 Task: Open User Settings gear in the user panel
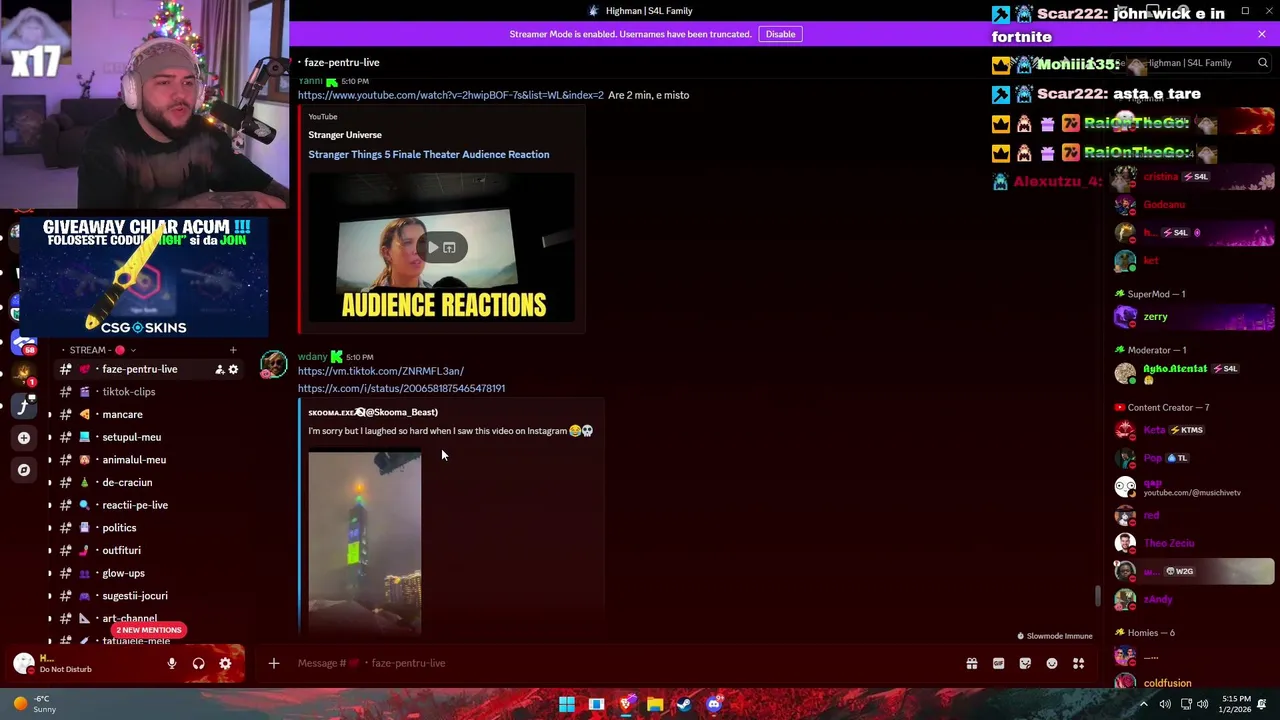[225, 663]
